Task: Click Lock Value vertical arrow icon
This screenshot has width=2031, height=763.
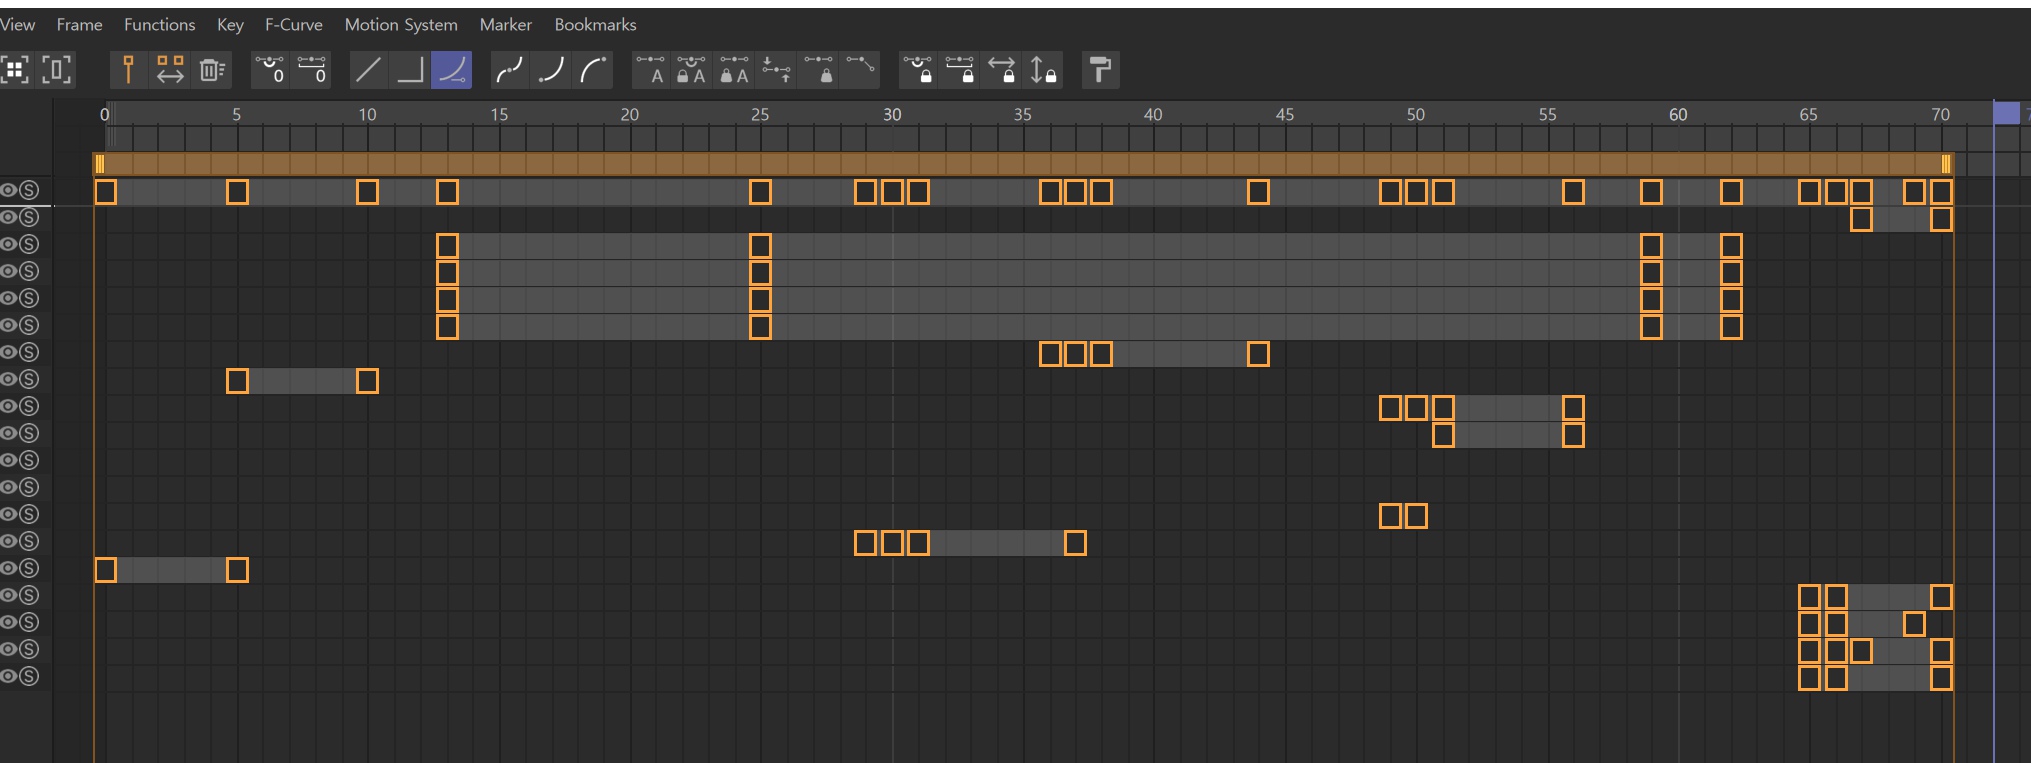Action: point(1043,70)
